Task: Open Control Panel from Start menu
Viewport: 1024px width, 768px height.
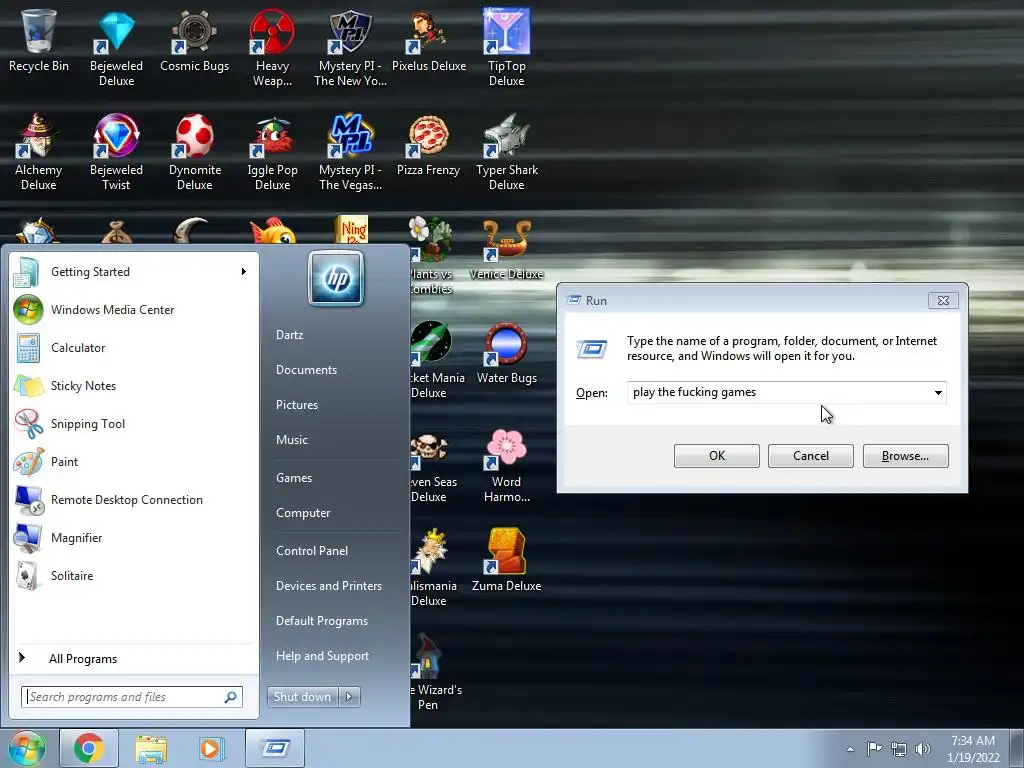Action: point(312,551)
